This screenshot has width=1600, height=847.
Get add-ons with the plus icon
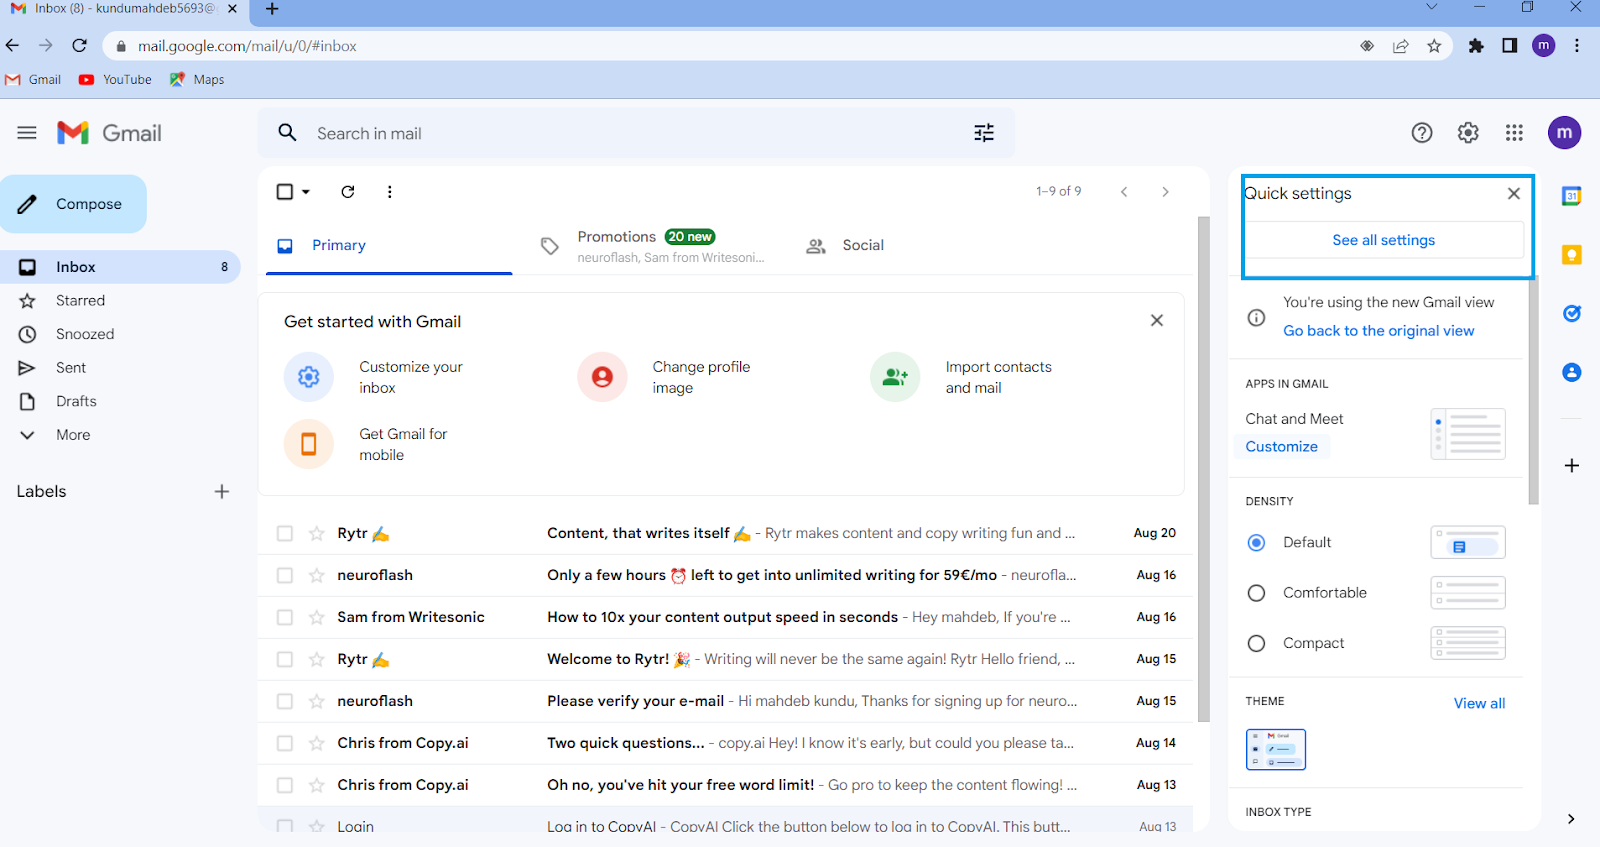(1571, 466)
